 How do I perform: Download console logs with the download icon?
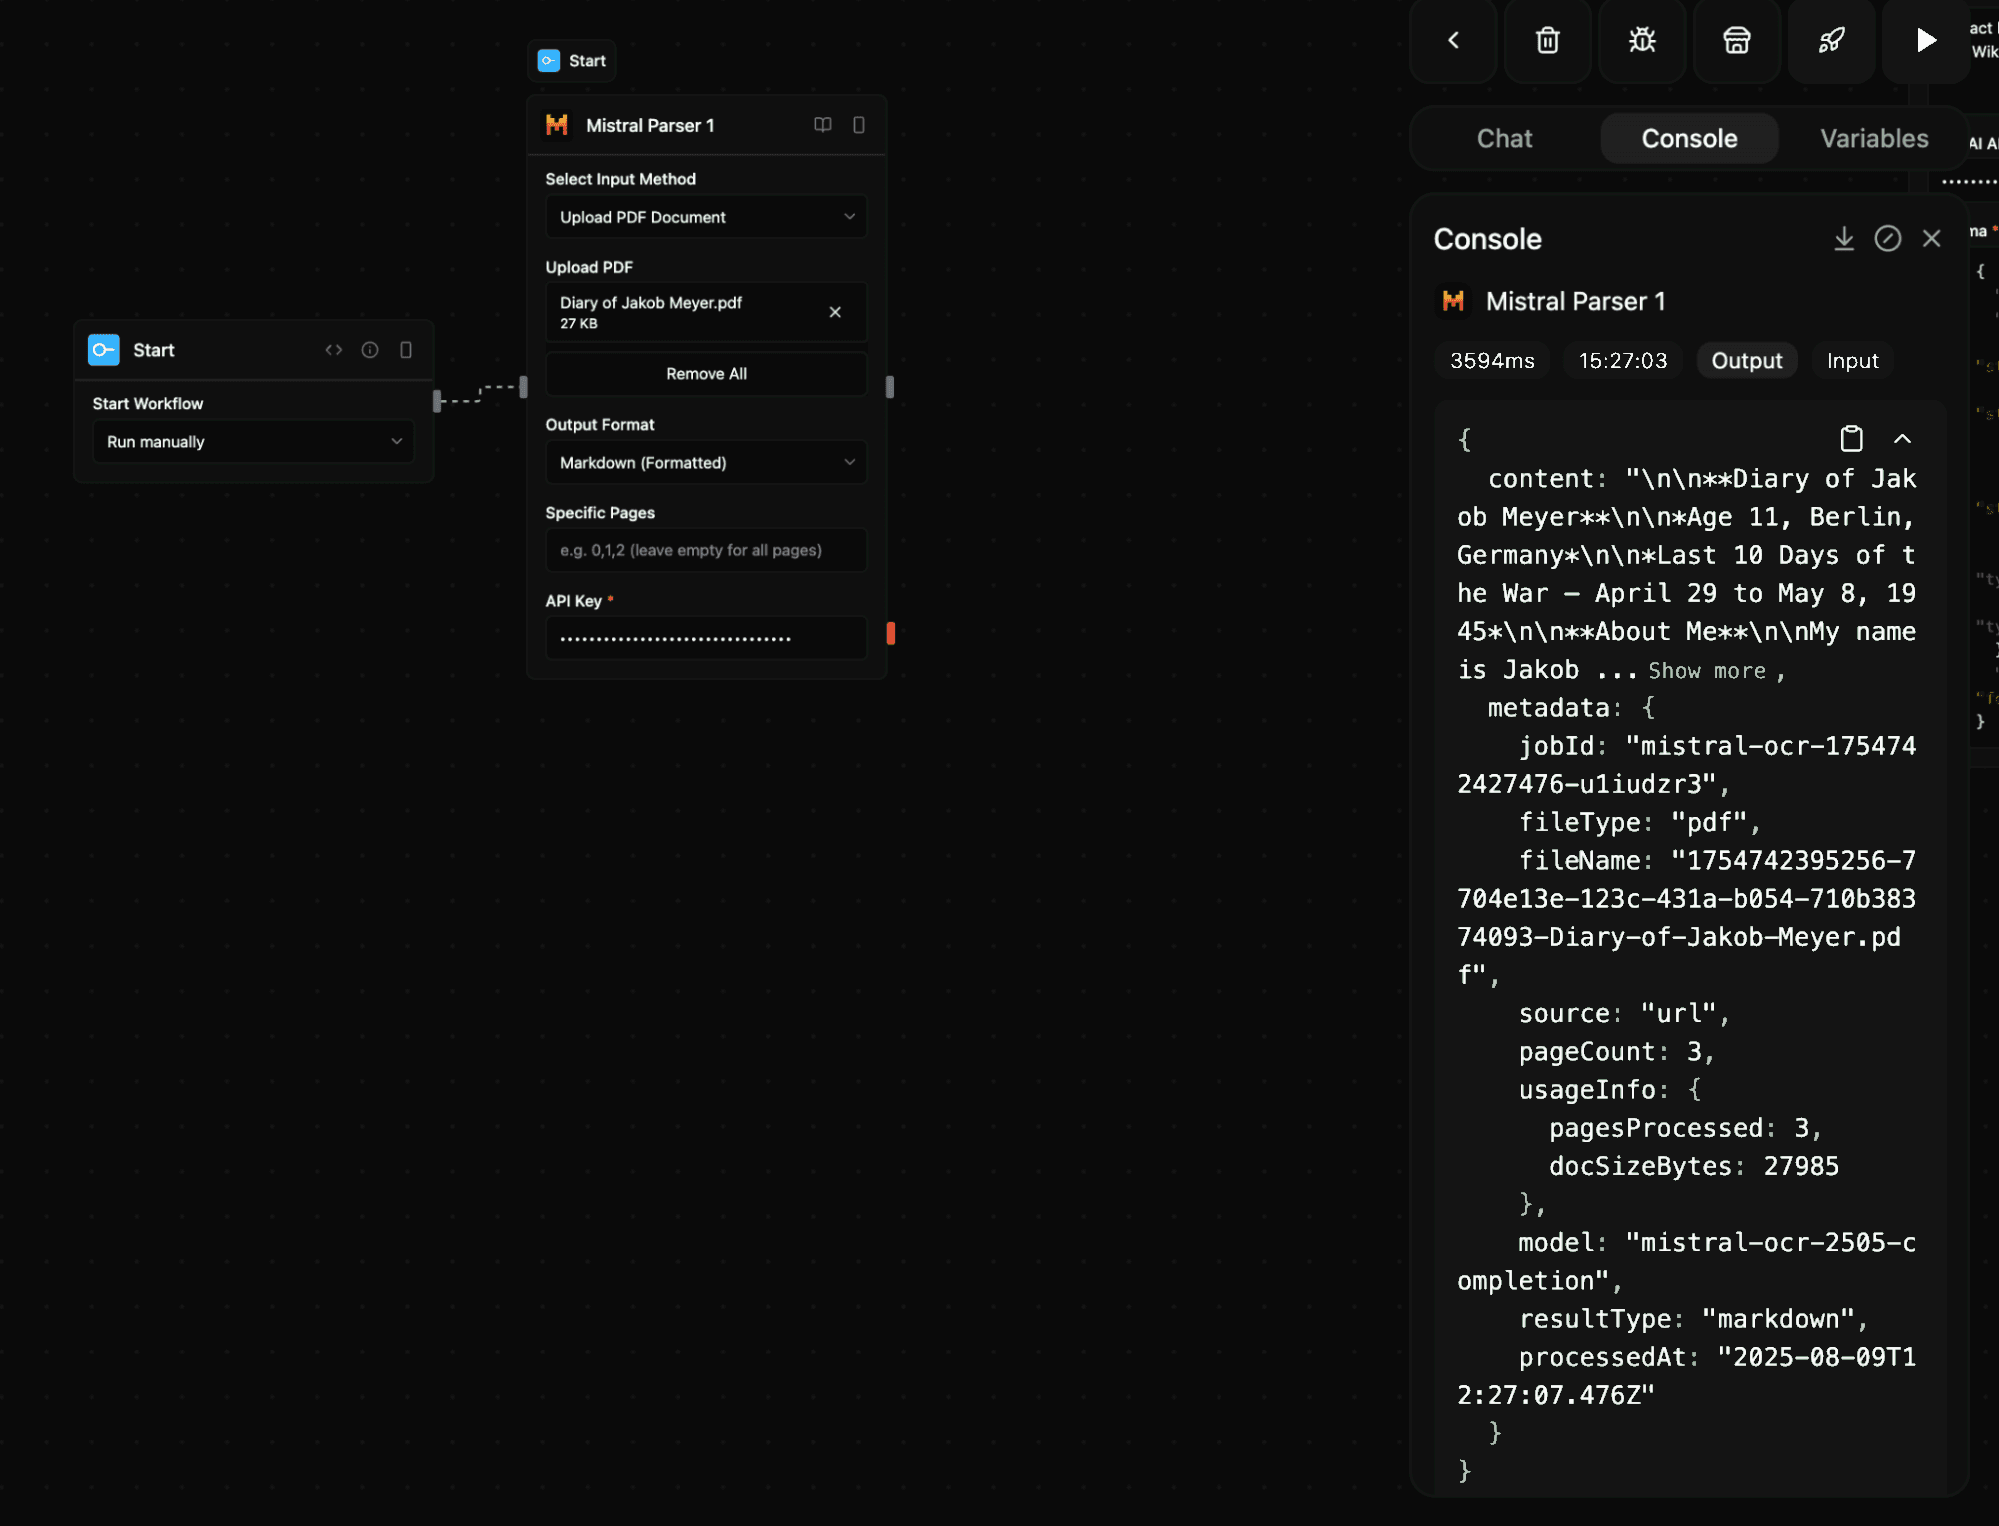1843,238
